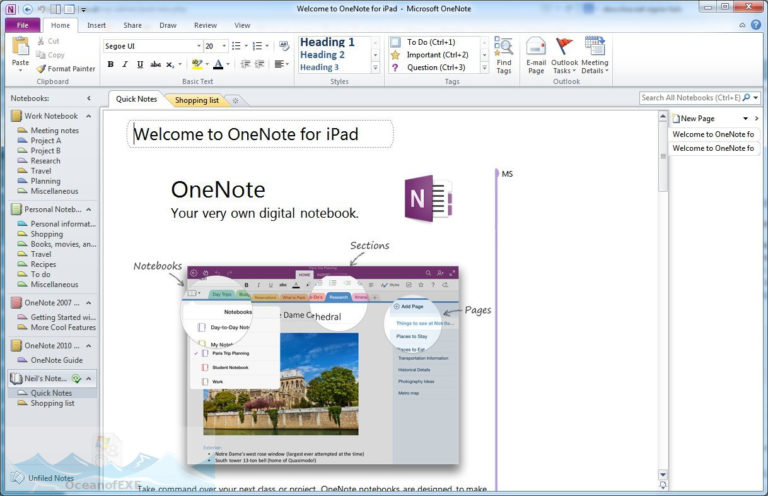Viewport: 768px width, 496px height.
Task: Apply the Heading 2 style
Action: pyautogui.click(x=322, y=55)
